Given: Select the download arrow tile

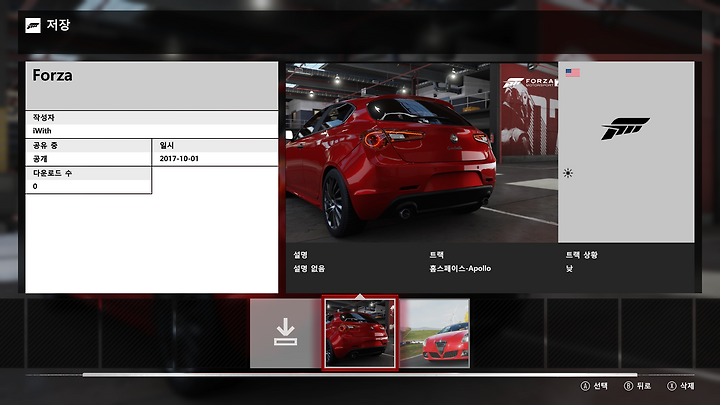Looking at the screenshot, I should (285, 333).
